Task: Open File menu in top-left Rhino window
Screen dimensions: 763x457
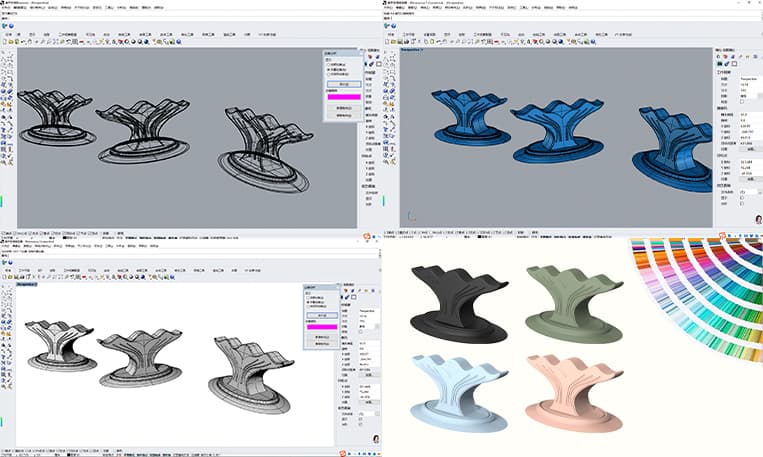Action: (6, 8)
